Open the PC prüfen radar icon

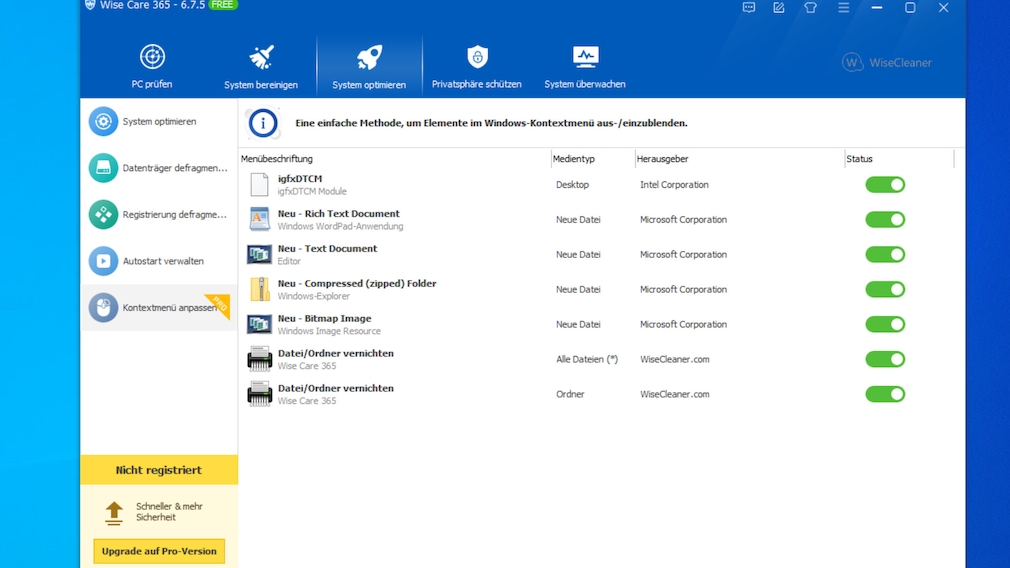point(152,57)
